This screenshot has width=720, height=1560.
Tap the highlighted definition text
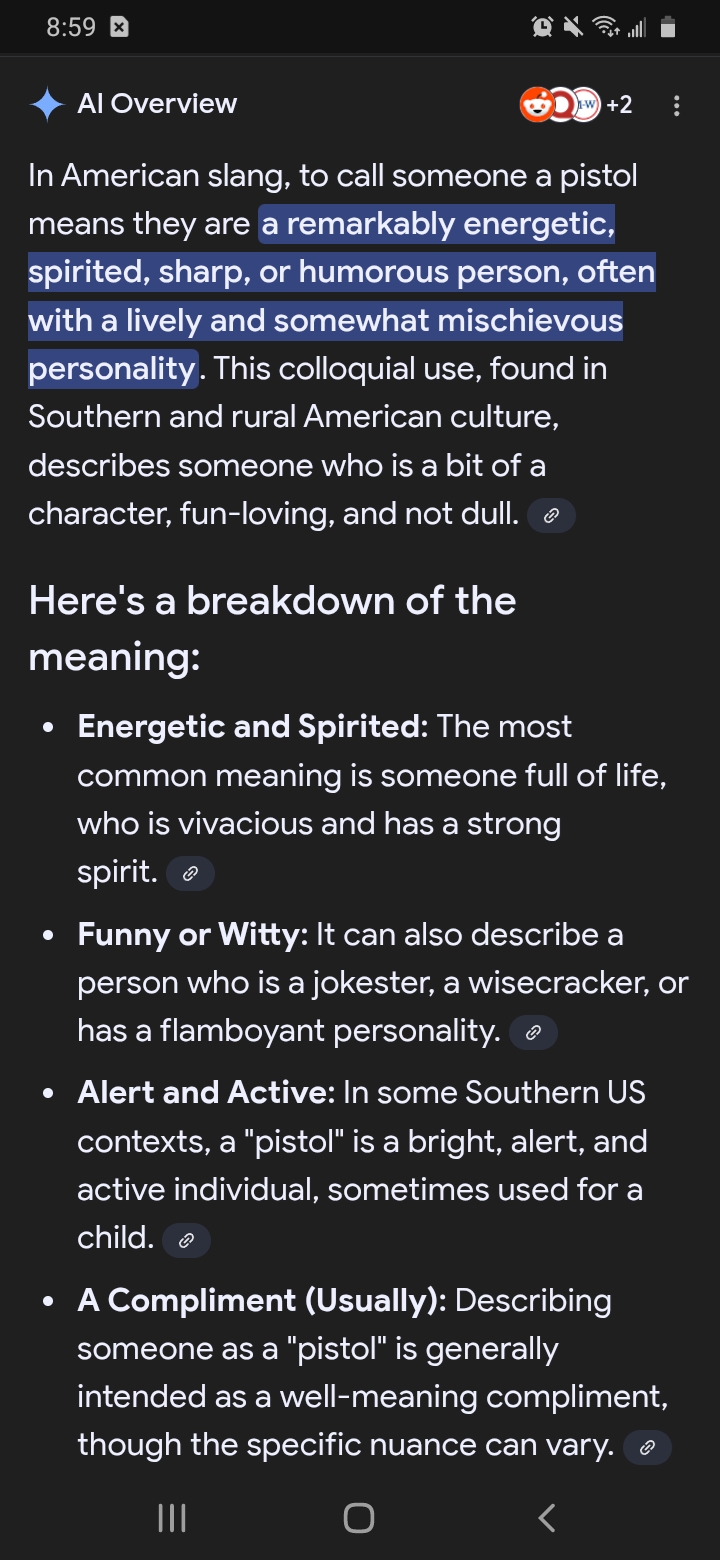coord(342,296)
